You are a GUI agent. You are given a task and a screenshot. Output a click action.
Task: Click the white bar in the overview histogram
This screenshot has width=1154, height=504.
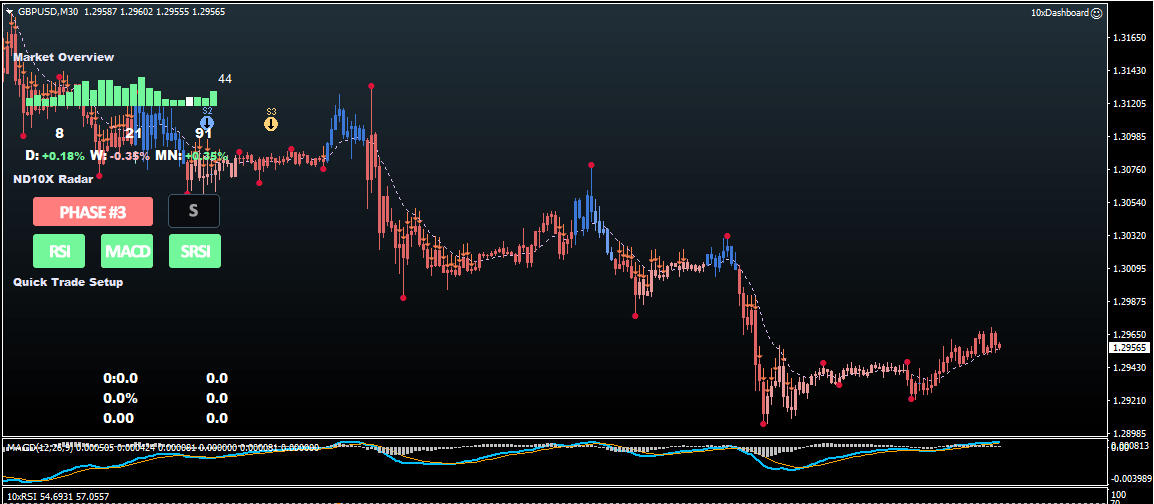click(x=190, y=101)
